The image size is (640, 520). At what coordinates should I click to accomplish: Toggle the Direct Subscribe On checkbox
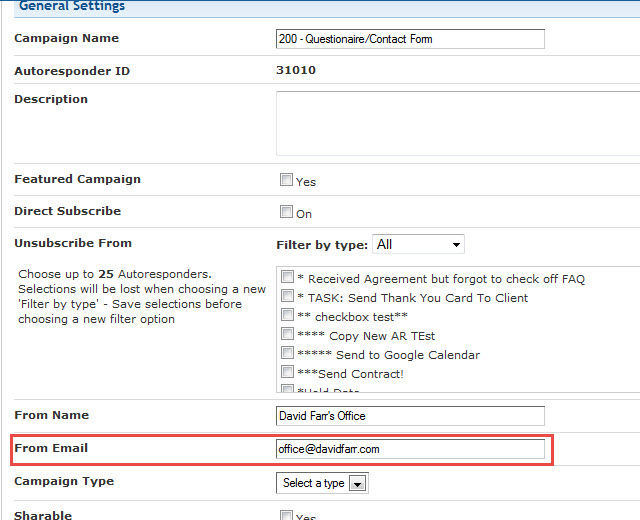pyautogui.click(x=286, y=213)
